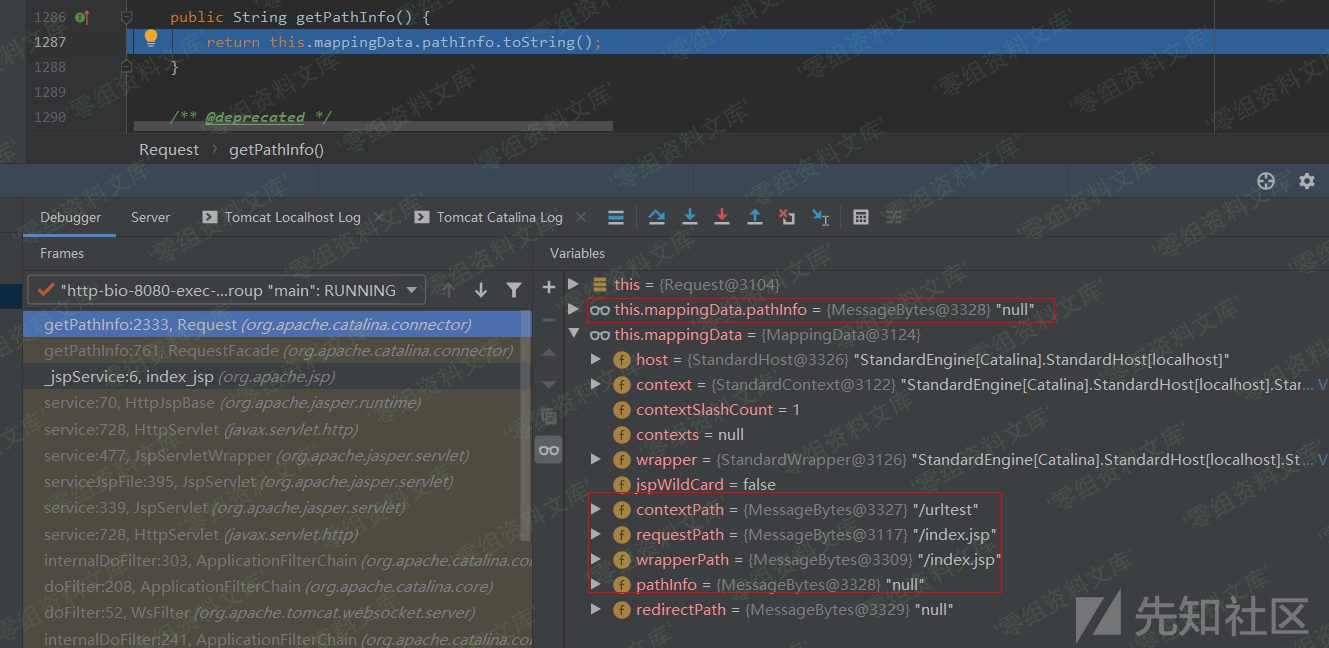Click the filter icon in Frames panel
The image size is (1329, 648).
513,290
